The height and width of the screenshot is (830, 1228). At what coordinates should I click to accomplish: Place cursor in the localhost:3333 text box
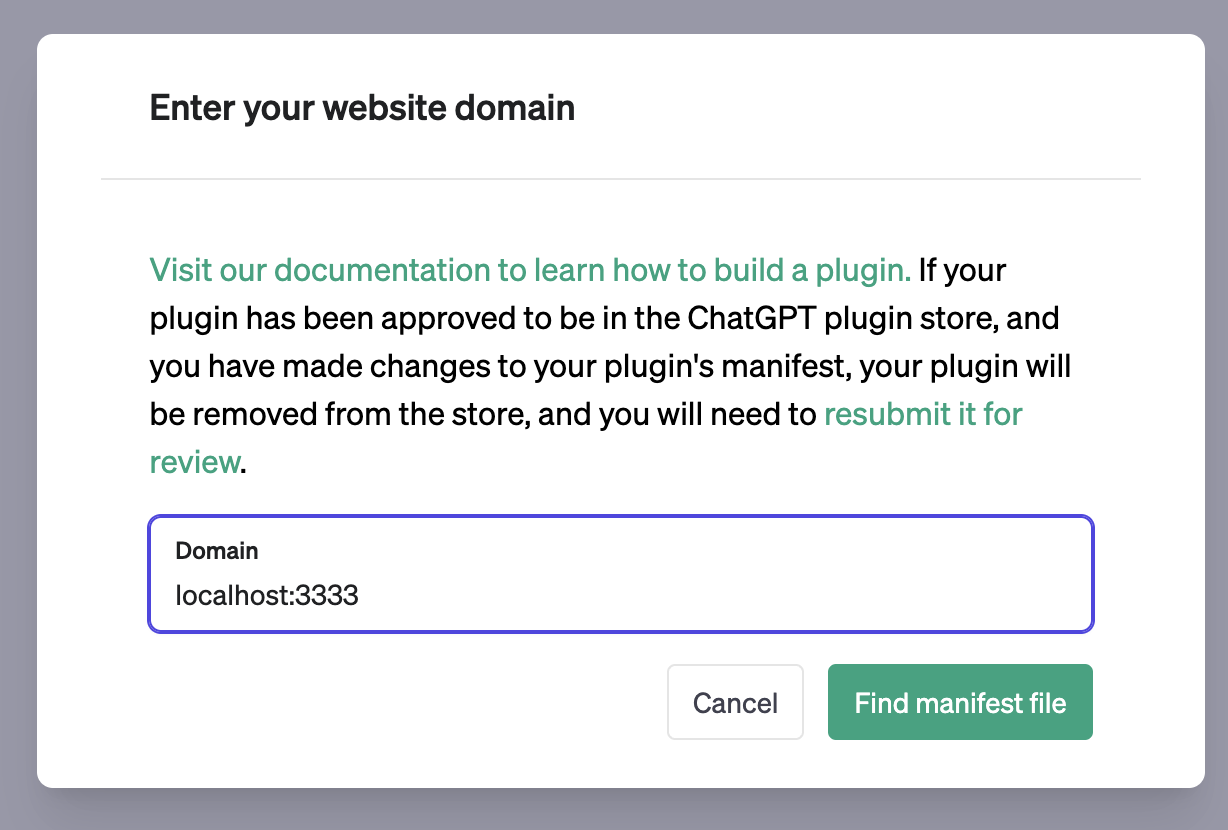pyautogui.click(x=400, y=595)
